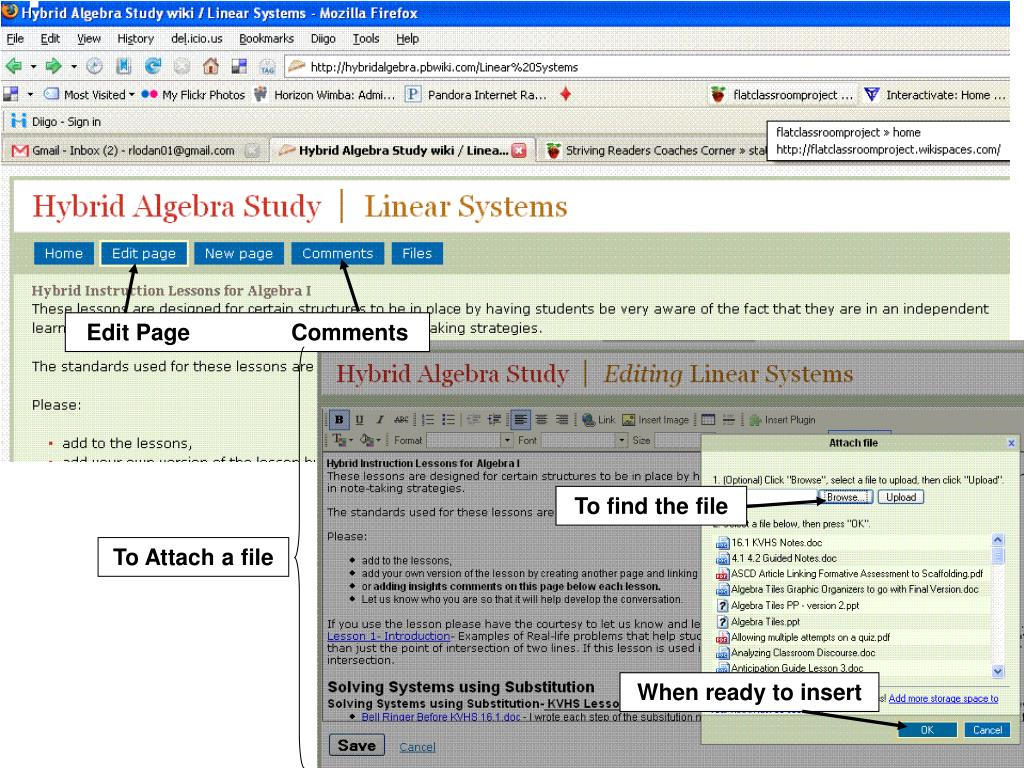Click the del.icio.us icon on the bookmarks toolbar
Viewport: 1024px width, 768px height.
pyautogui.click(x=11, y=94)
